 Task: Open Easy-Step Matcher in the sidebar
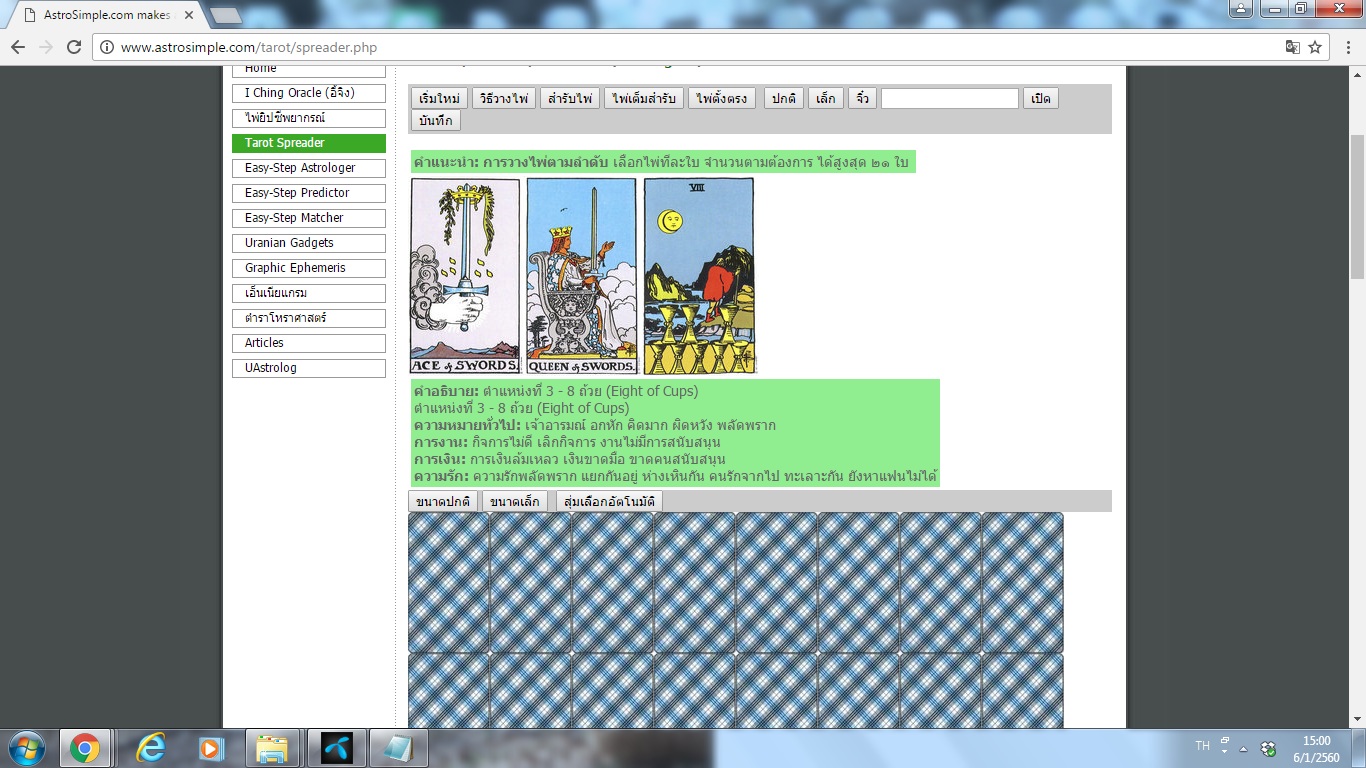pos(309,218)
